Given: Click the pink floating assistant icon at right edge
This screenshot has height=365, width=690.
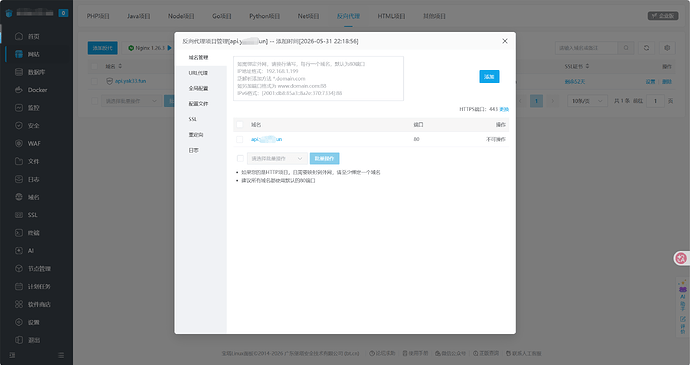Looking at the screenshot, I should [681, 258].
